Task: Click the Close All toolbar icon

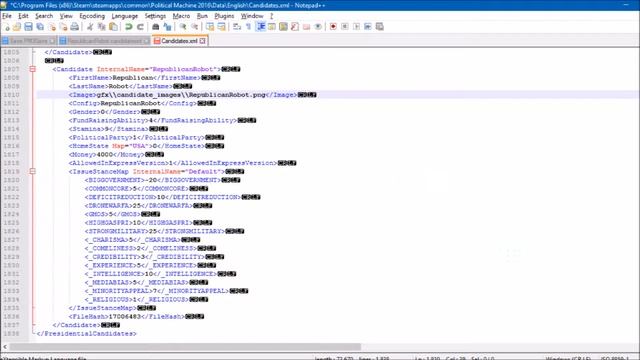Action: point(63,27)
